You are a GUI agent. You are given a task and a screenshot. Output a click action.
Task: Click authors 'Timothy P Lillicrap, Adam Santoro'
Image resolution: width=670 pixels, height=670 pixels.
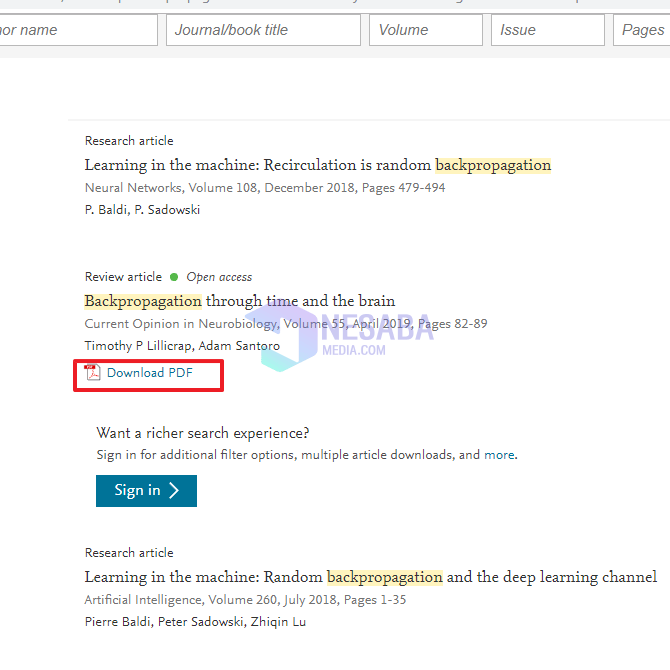point(182,346)
